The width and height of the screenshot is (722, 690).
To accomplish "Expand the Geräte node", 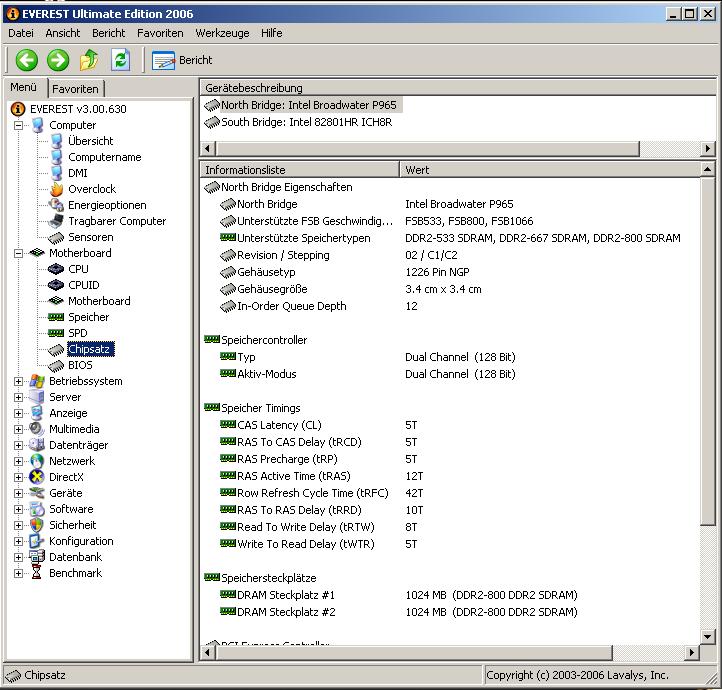I will (x=18, y=493).
